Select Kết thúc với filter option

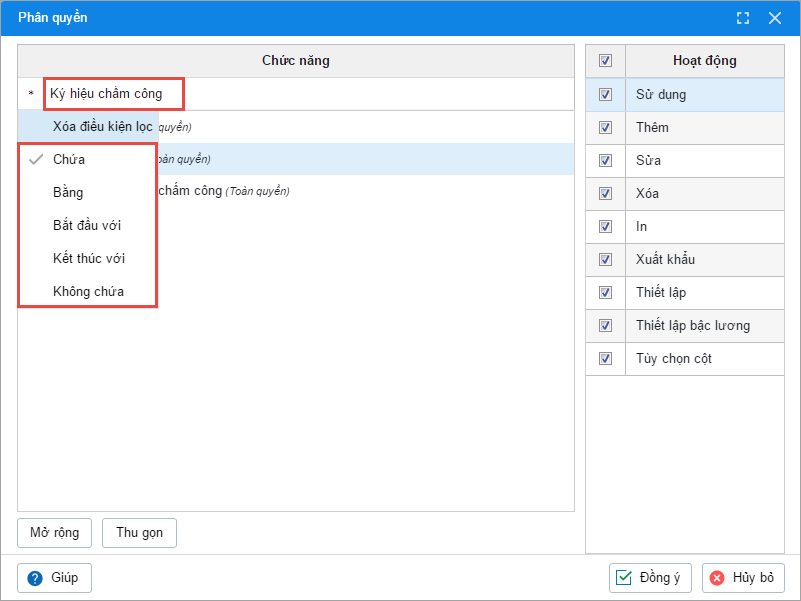pyautogui.click(x=89, y=259)
